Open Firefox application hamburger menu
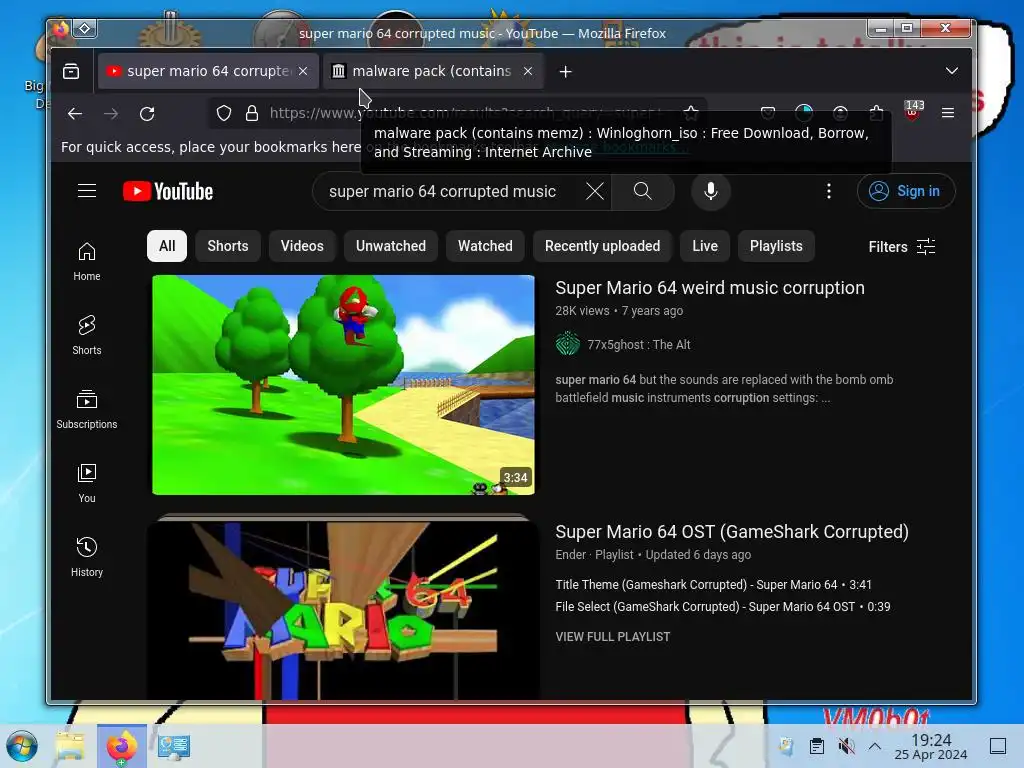Screen dimensions: 1024x768 948,113
